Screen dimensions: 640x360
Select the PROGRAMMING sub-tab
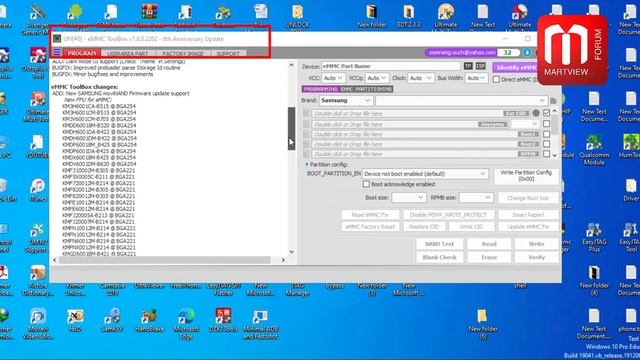[320, 89]
